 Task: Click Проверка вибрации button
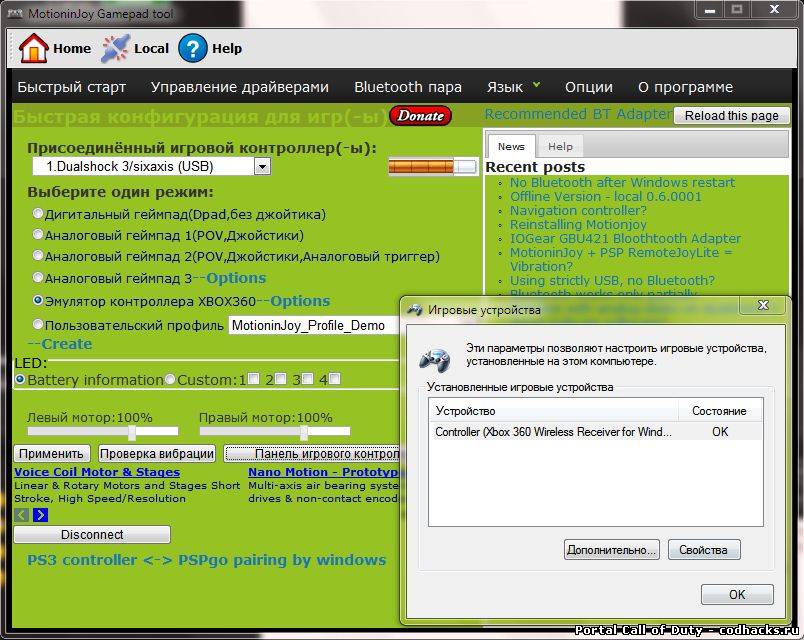[x=156, y=453]
